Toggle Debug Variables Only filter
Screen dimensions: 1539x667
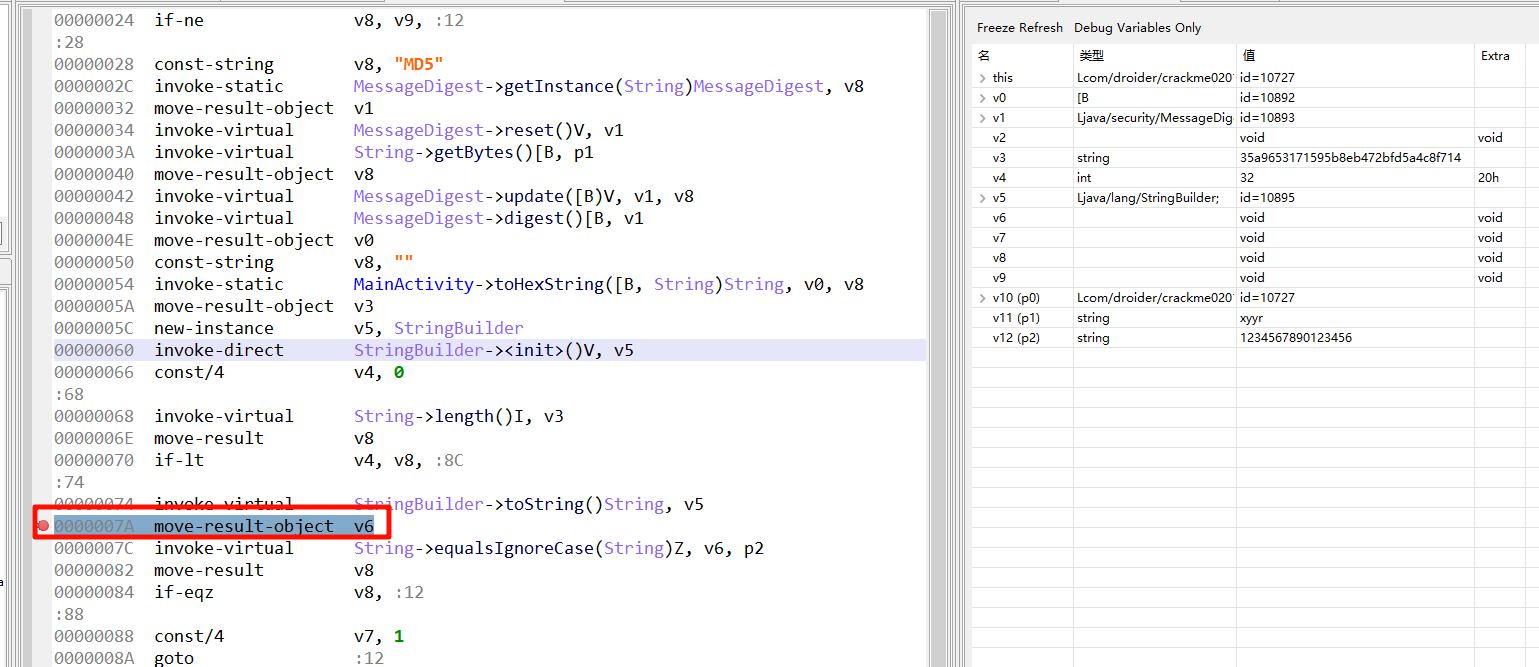1138,28
